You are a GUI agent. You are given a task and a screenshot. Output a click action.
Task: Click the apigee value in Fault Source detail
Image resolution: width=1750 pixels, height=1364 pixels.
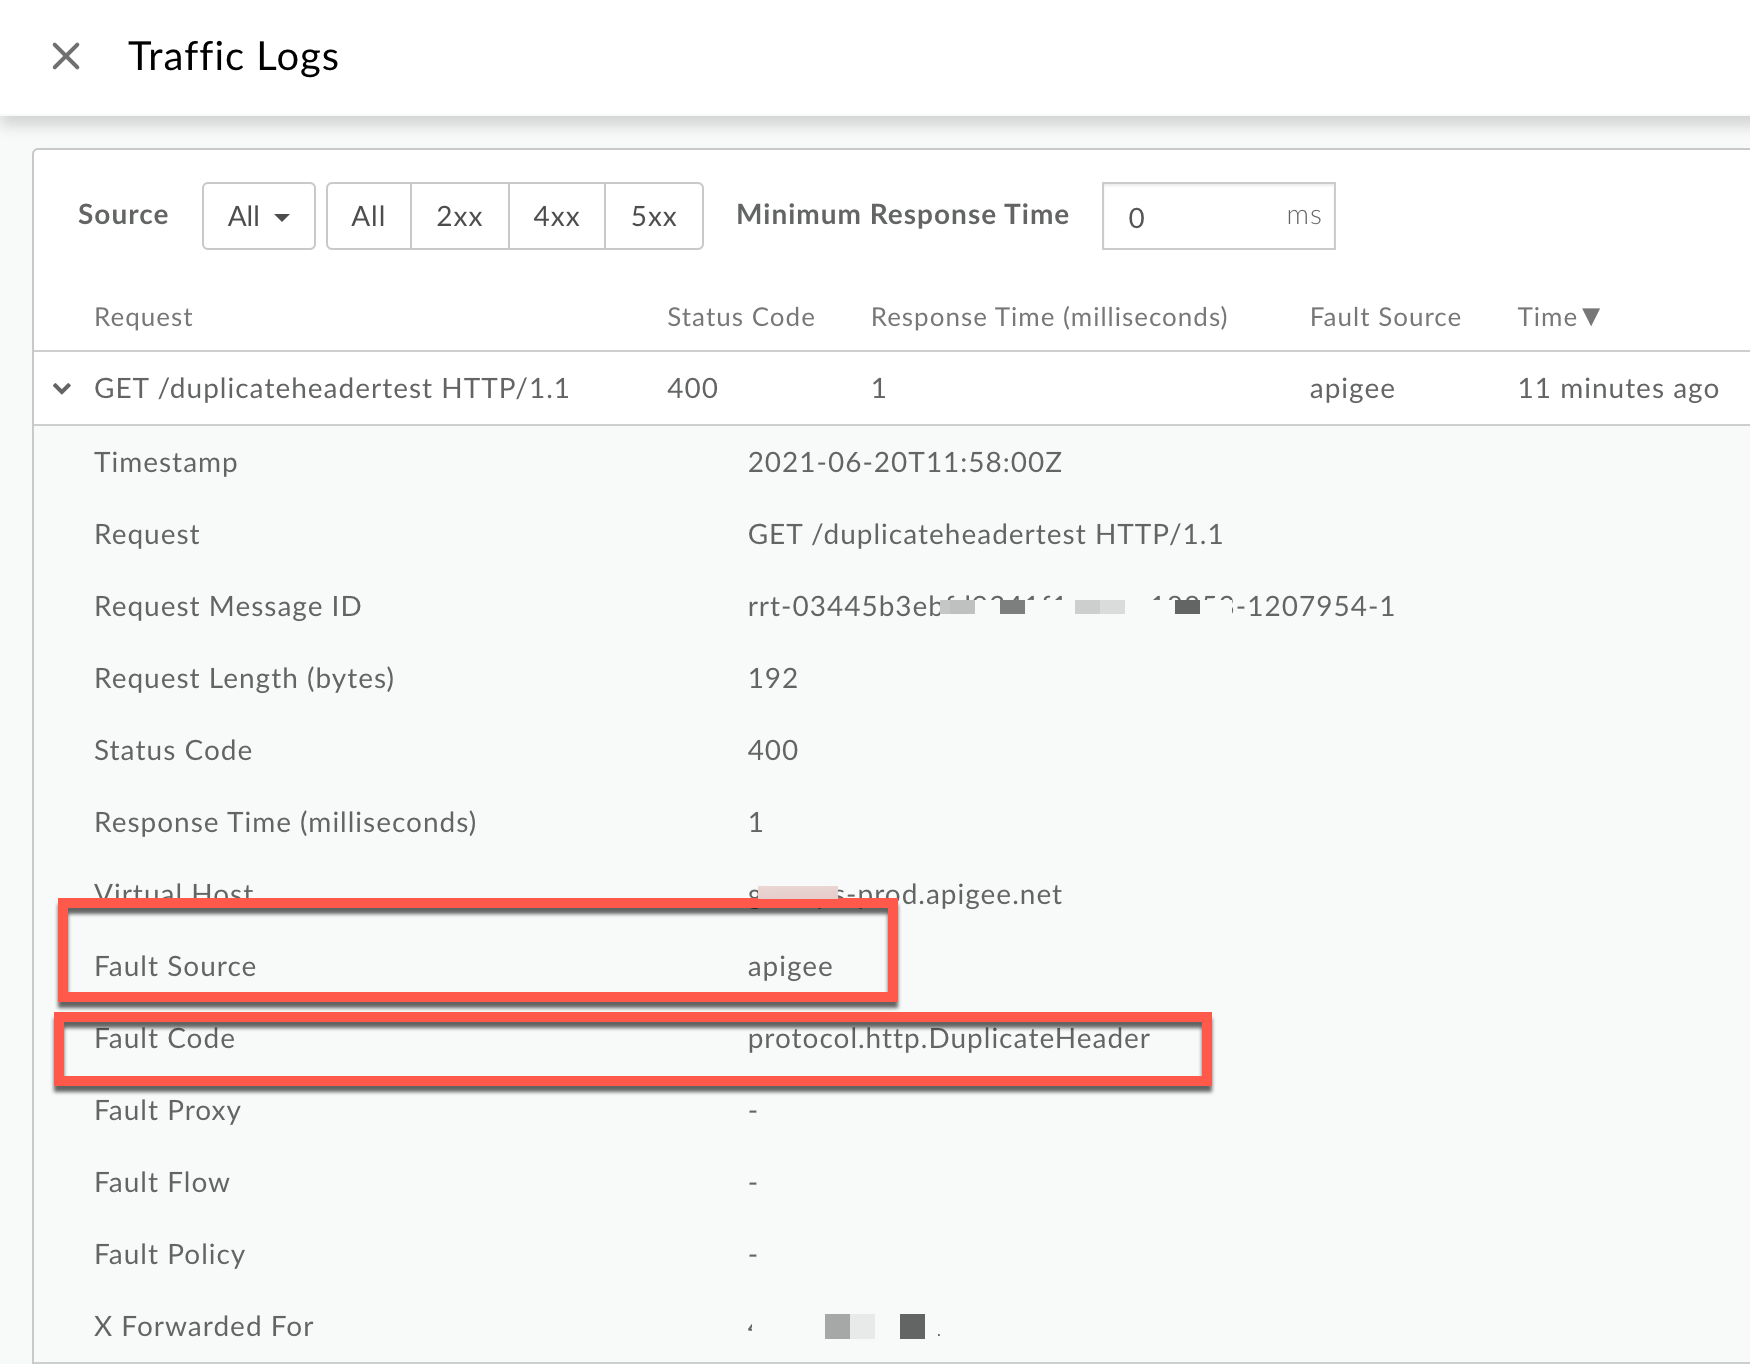[x=790, y=966]
